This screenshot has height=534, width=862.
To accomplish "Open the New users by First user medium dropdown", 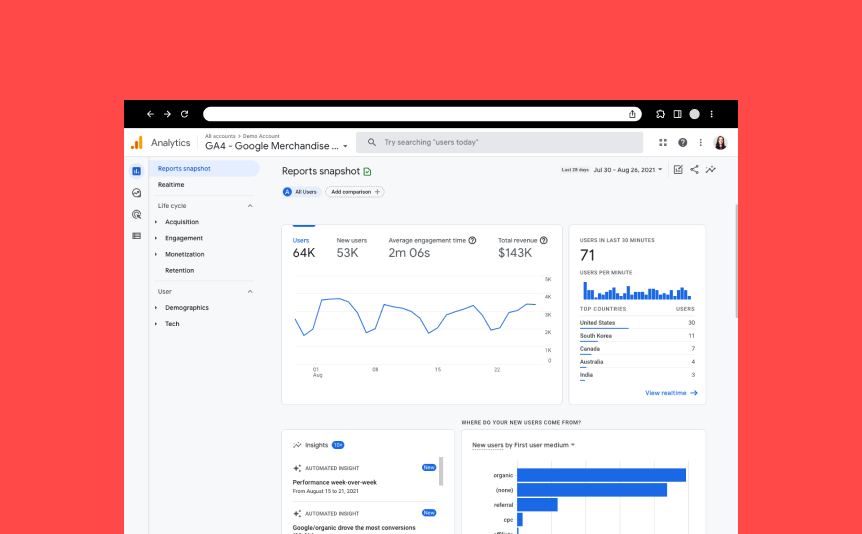I will [x=523, y=445].
